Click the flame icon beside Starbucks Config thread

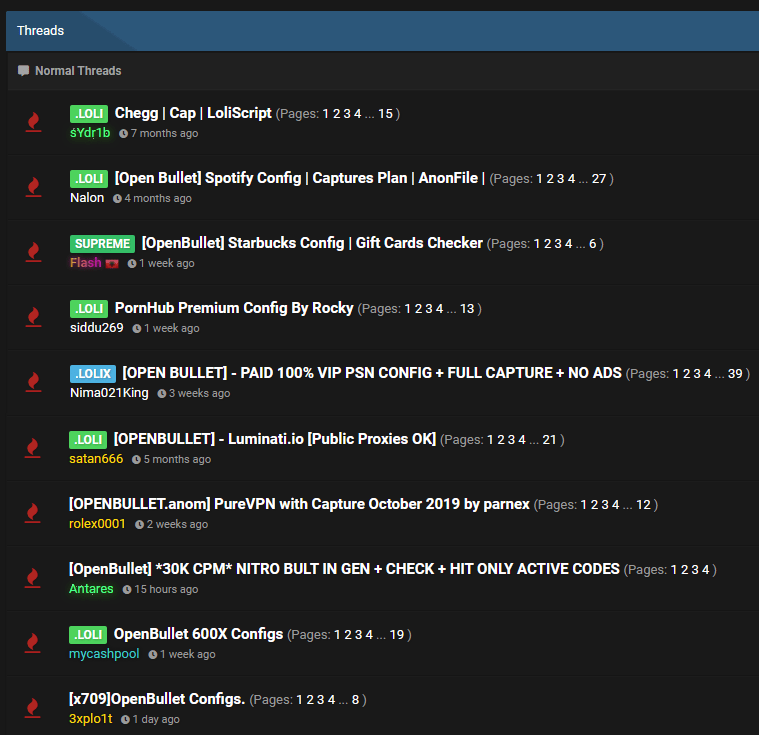33,252
